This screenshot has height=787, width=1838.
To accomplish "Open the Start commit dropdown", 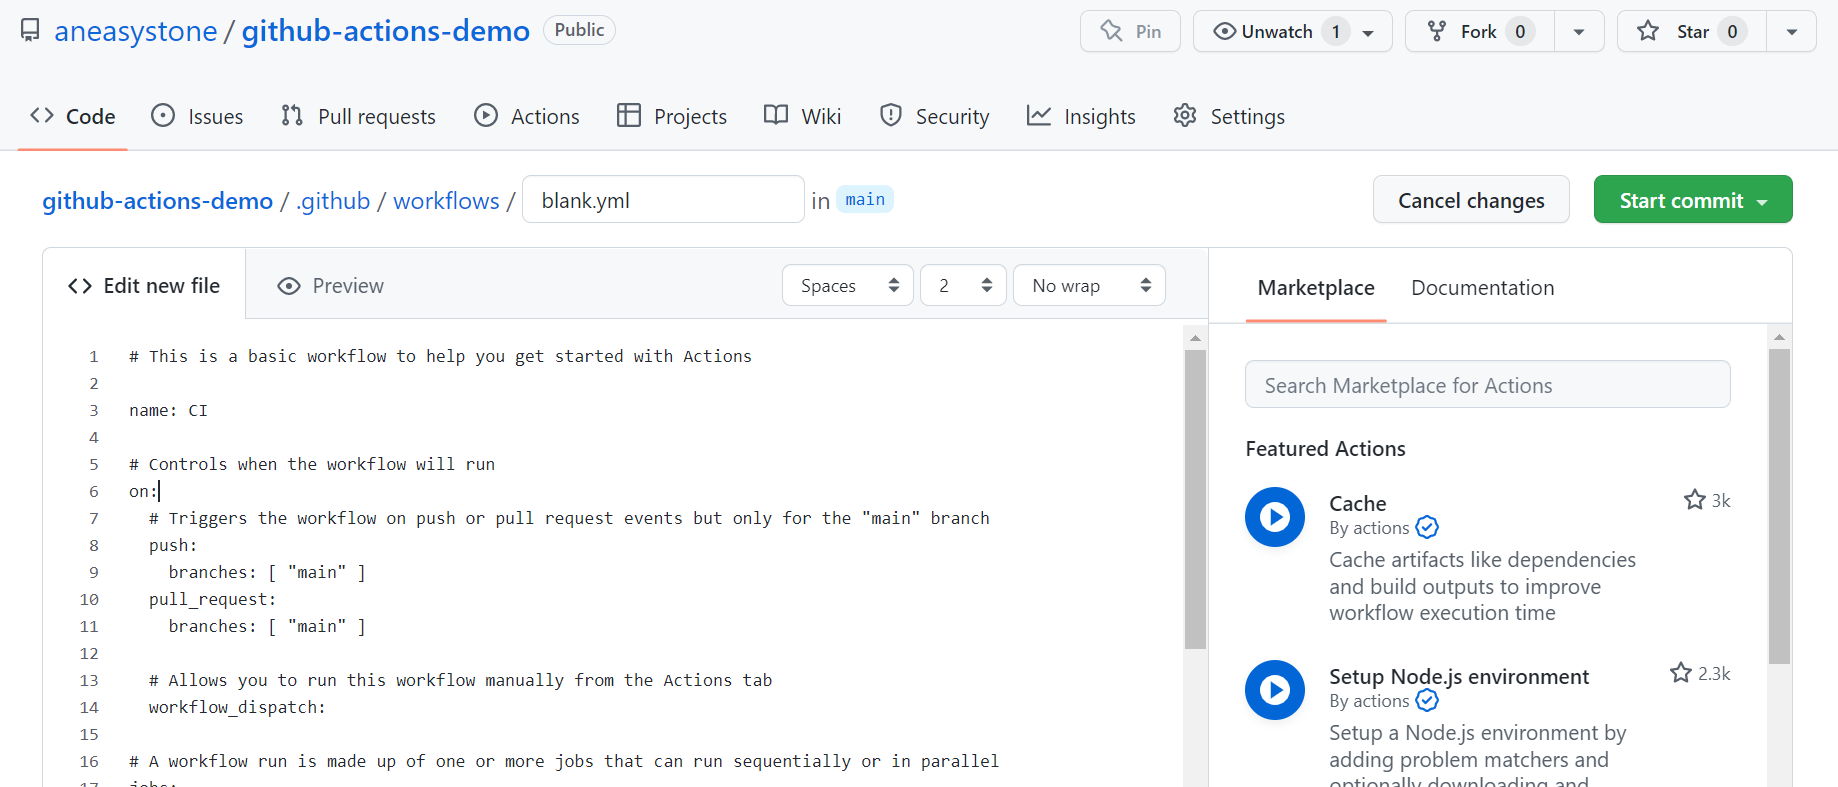I will point(1693,200).
